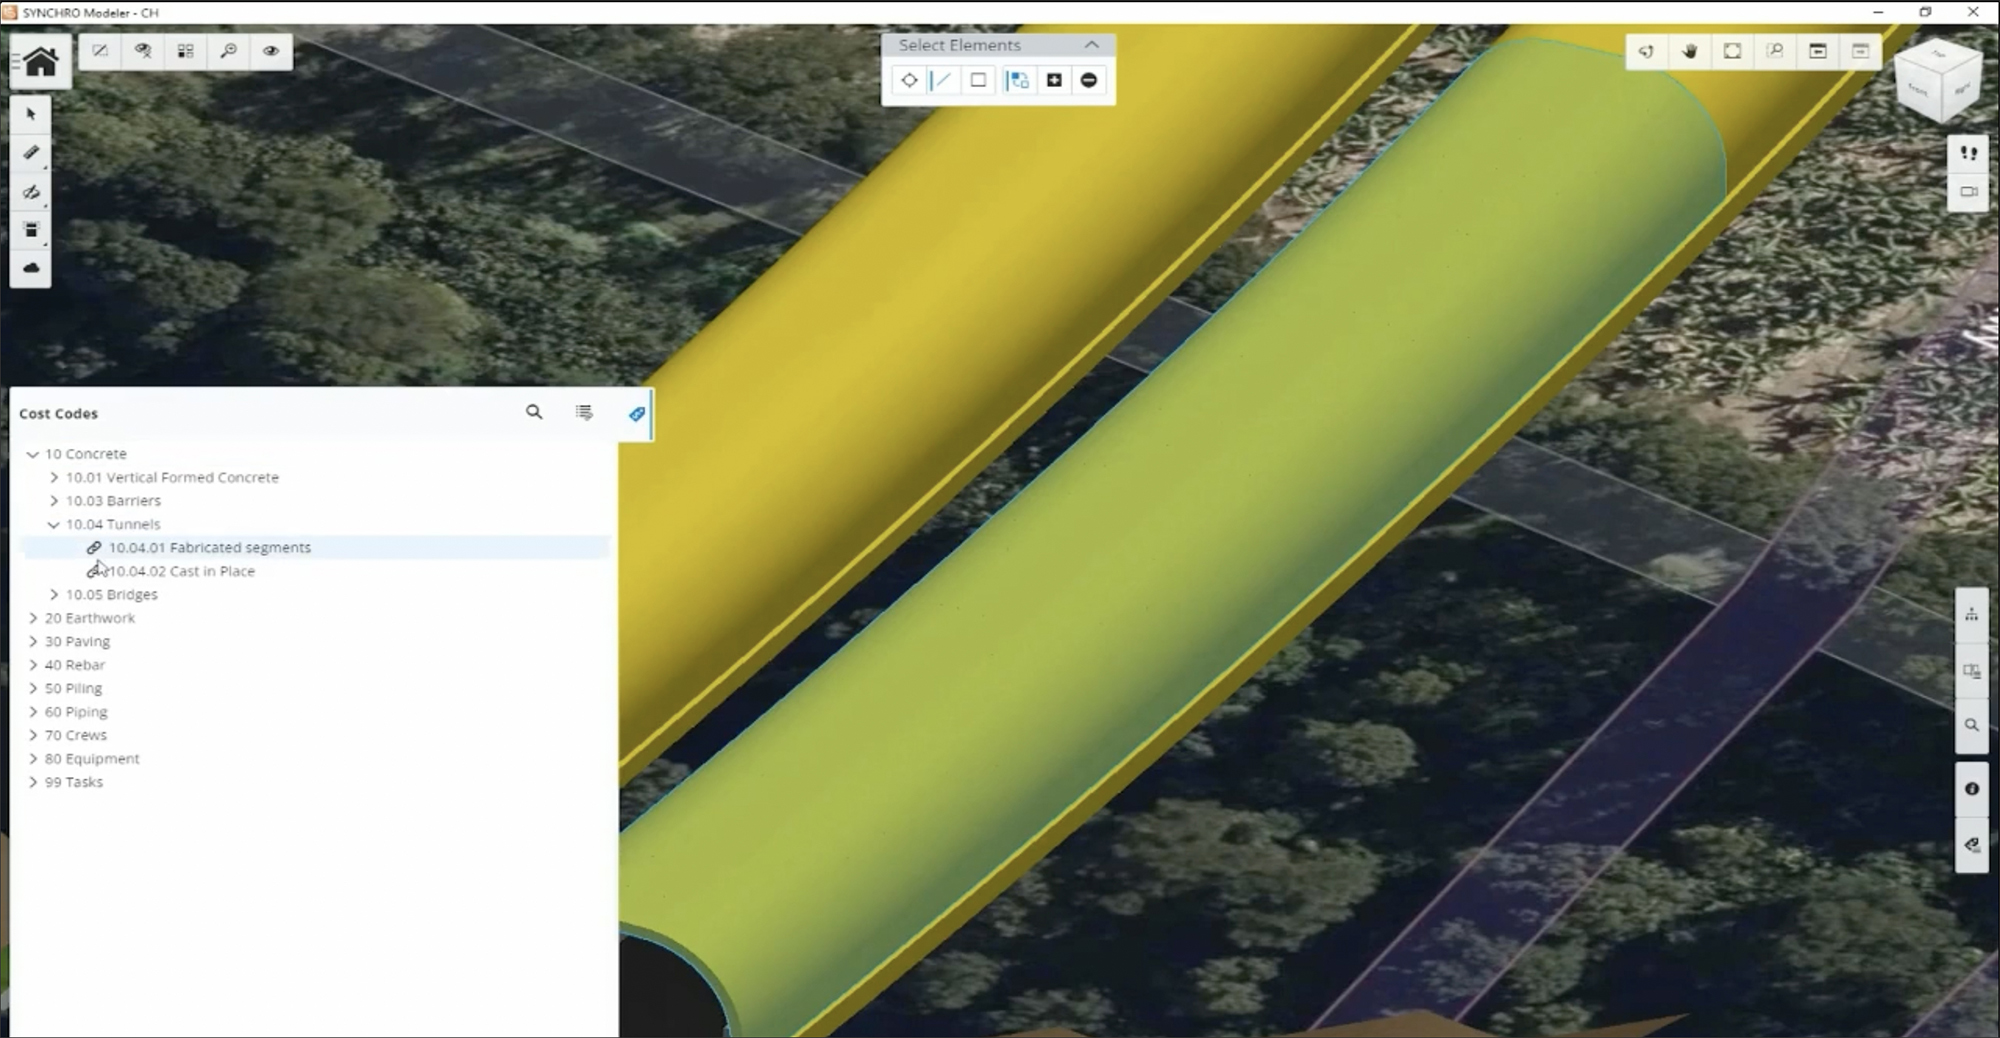Enable subtract-from-selection minus mode

(x=1089, y=80)
